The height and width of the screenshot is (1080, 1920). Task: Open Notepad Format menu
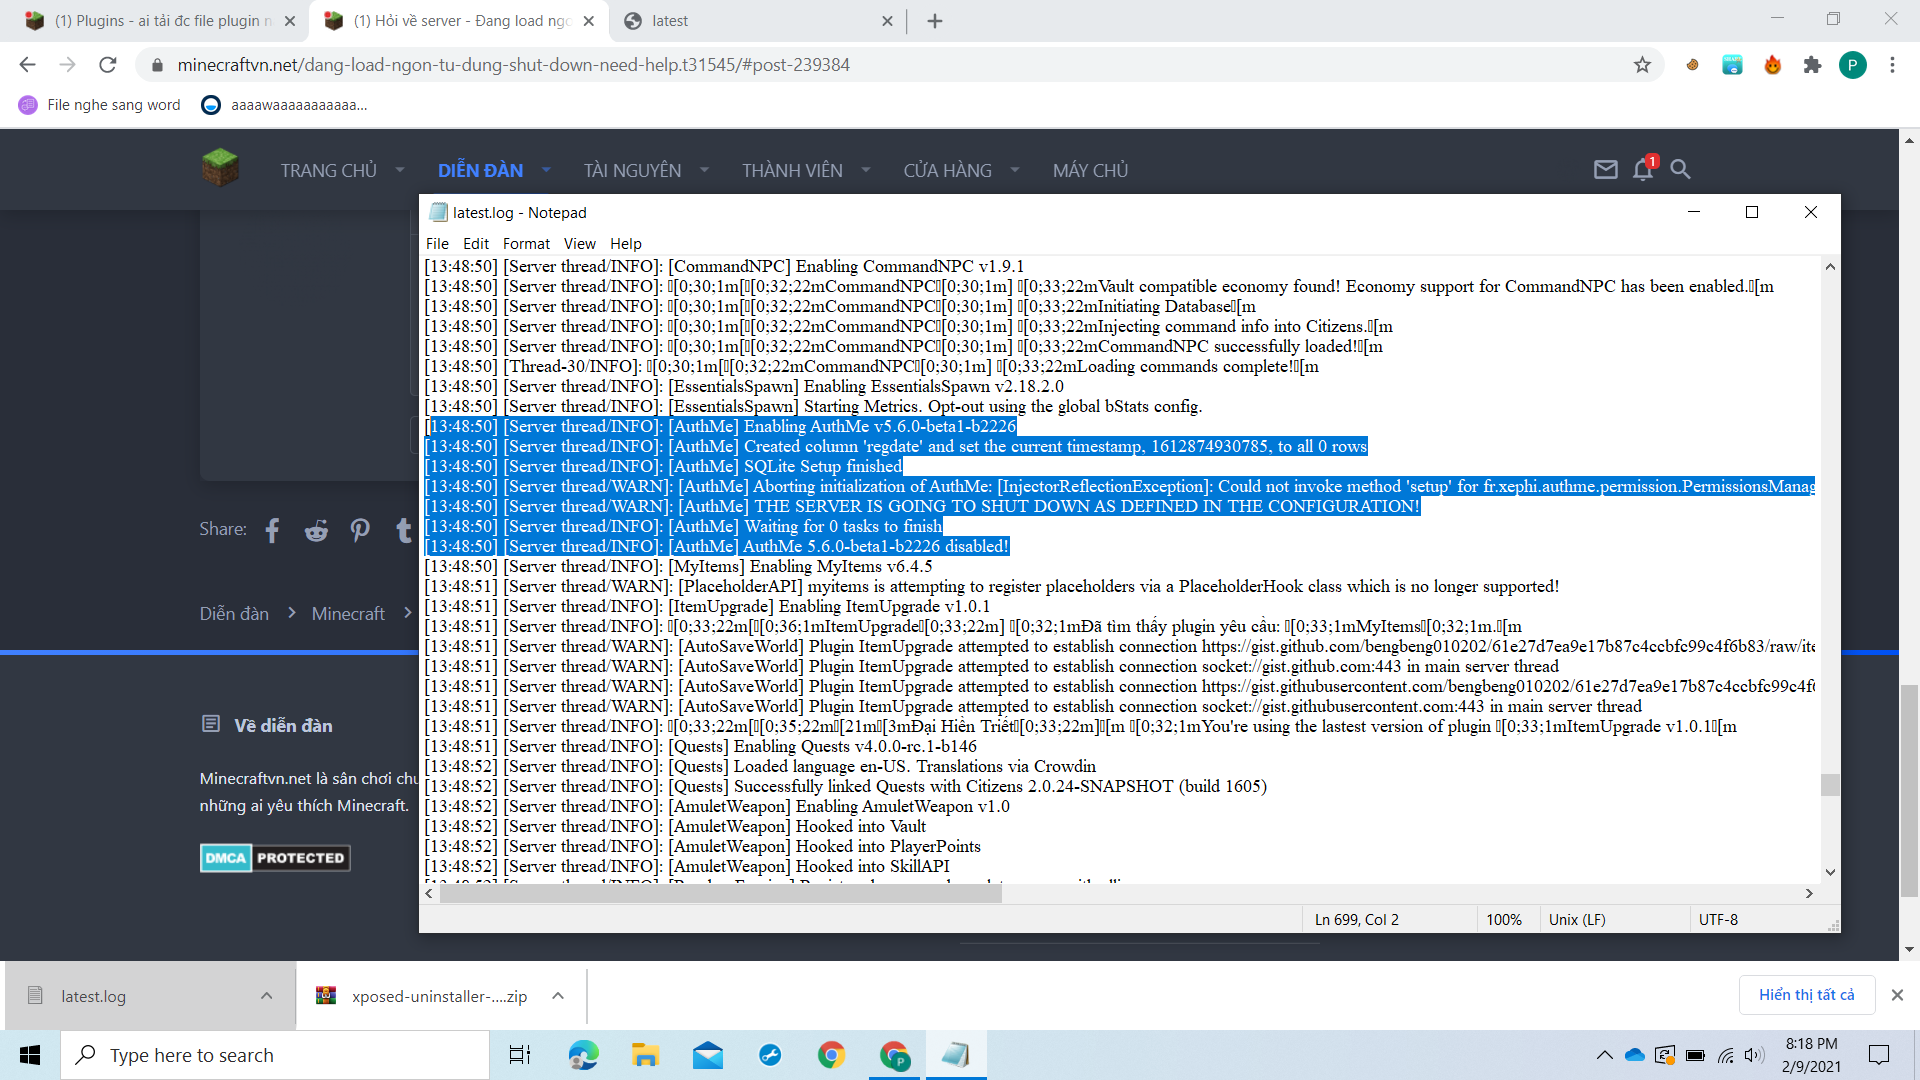(x=526, y=244)
